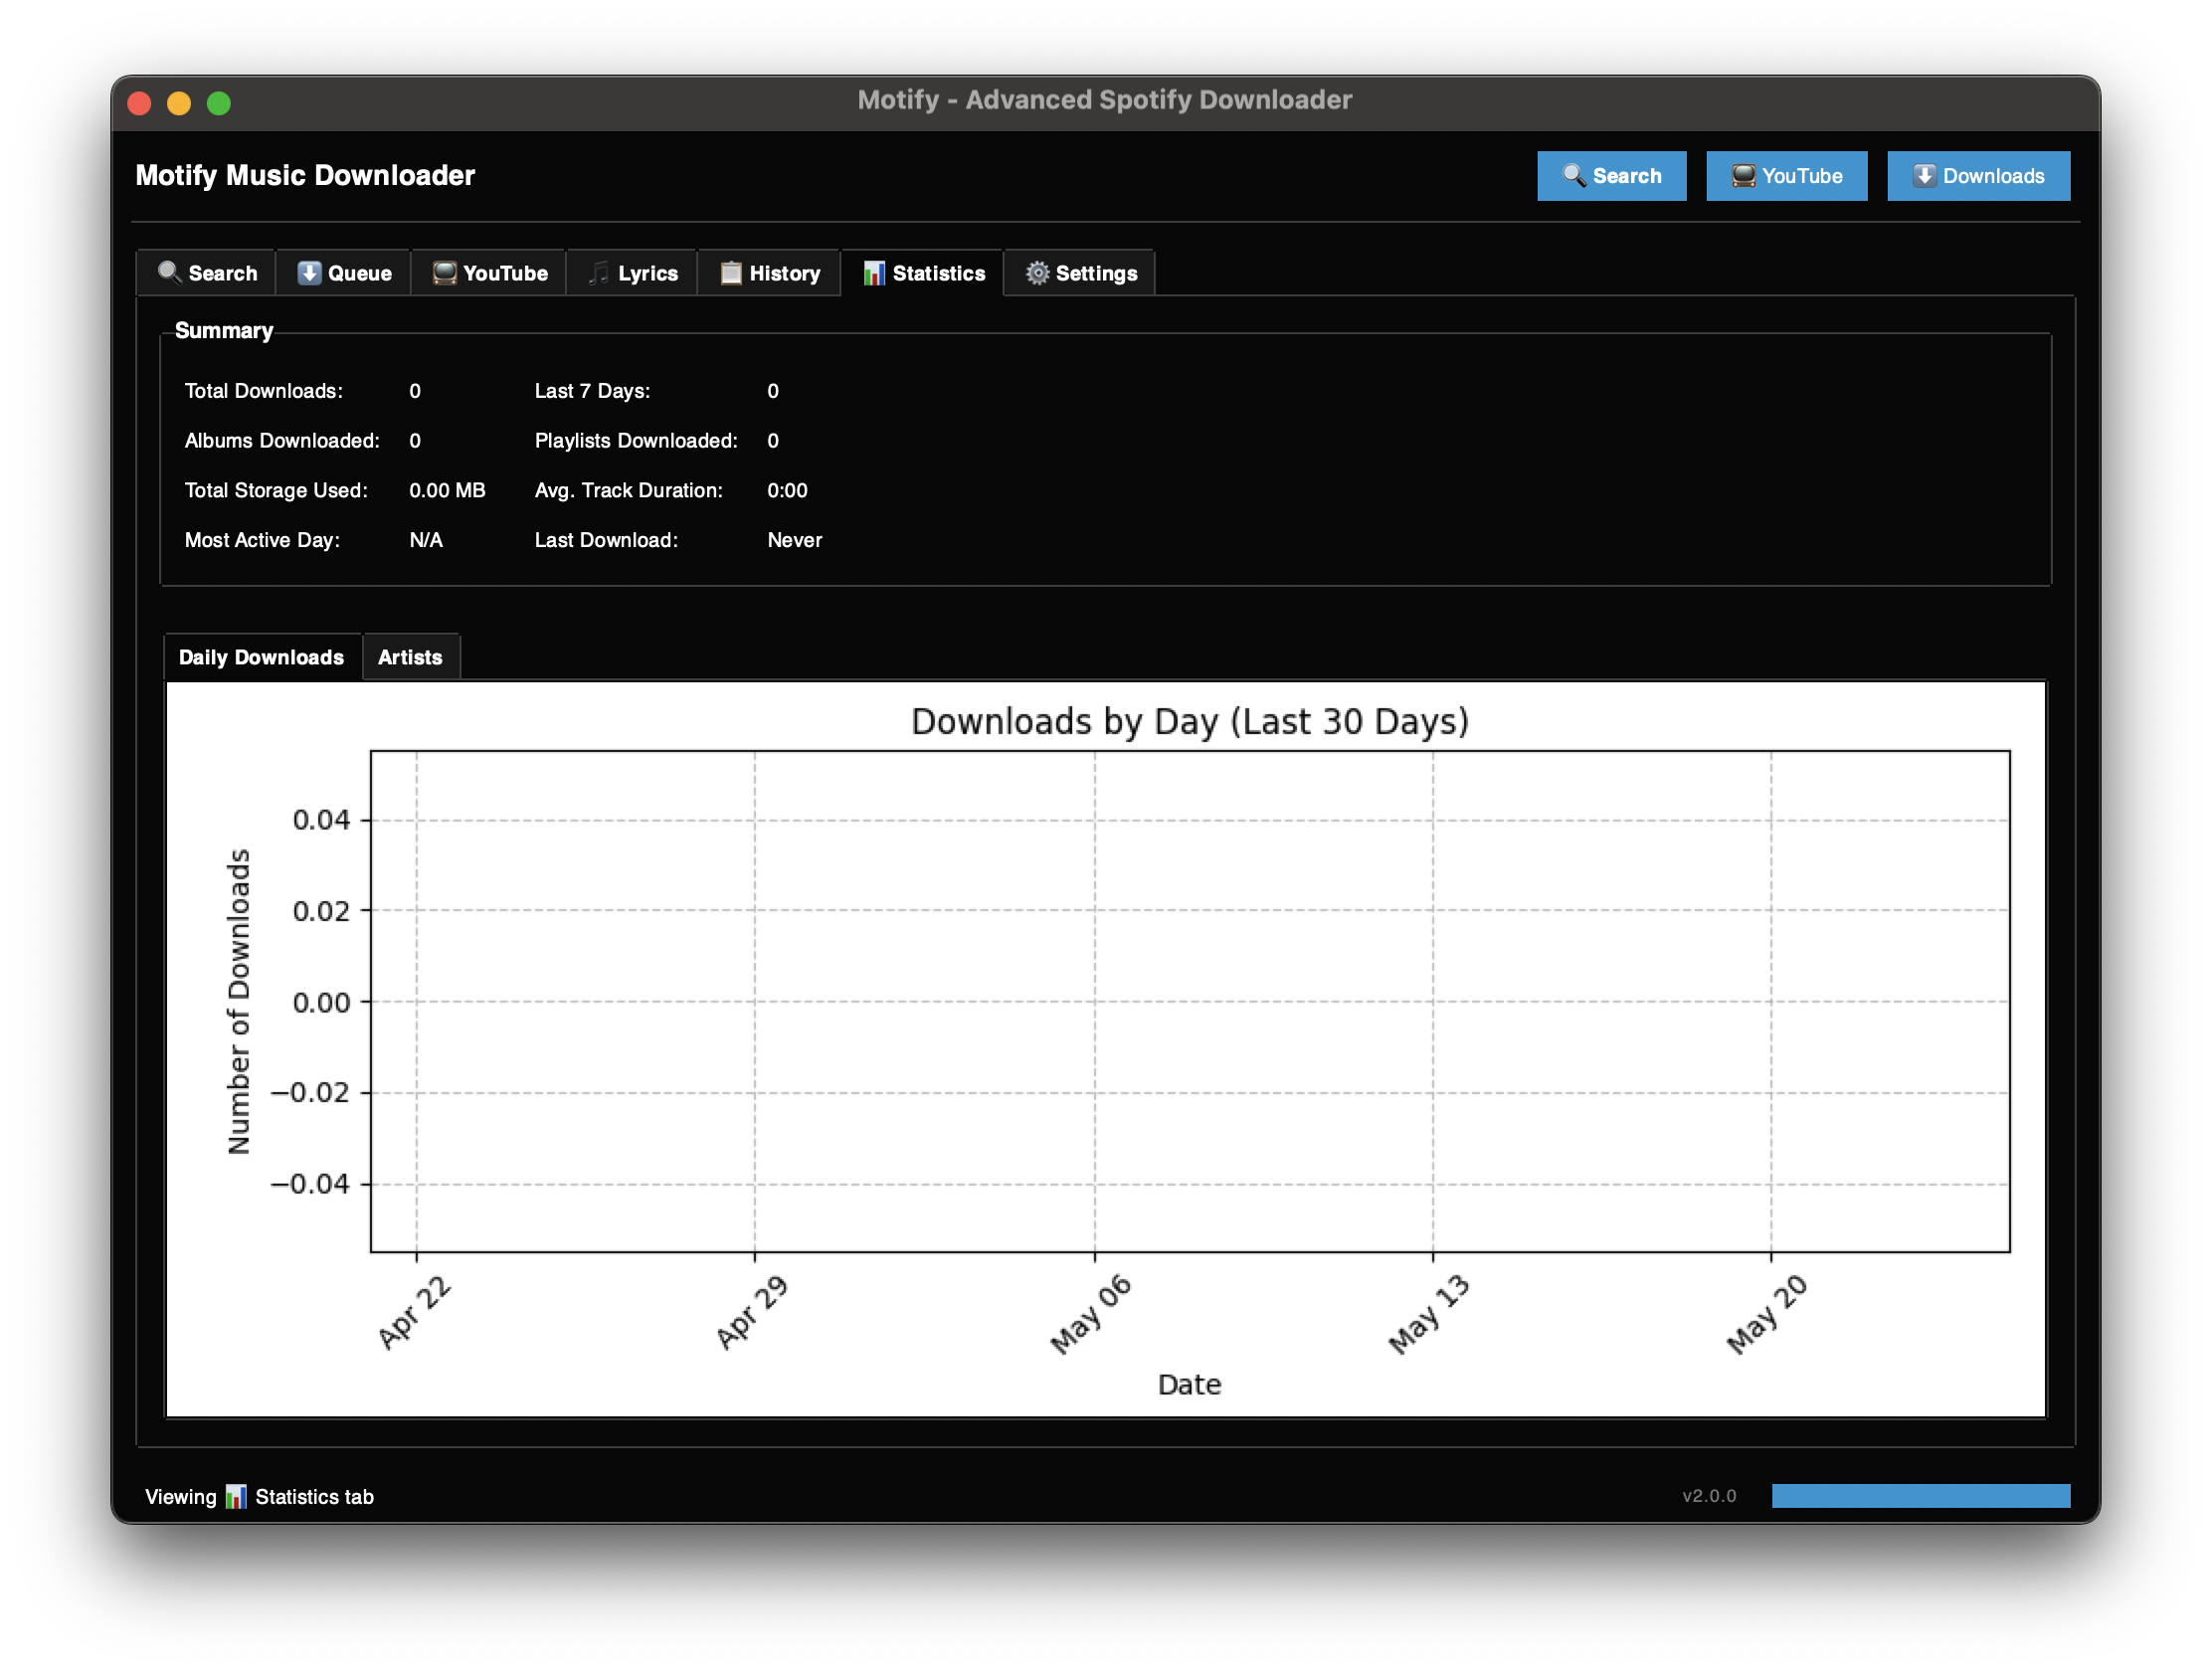Click the window title 'Motify - Advanced Spotify Downloader'
The image size is (2212, 1671).
[x=1105, y=100]
